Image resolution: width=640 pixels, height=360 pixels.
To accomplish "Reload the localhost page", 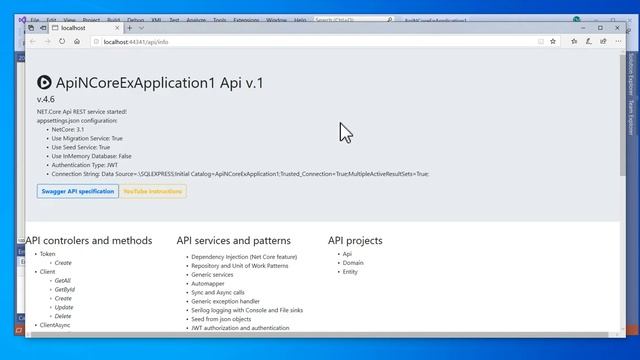I will (62, 42).
